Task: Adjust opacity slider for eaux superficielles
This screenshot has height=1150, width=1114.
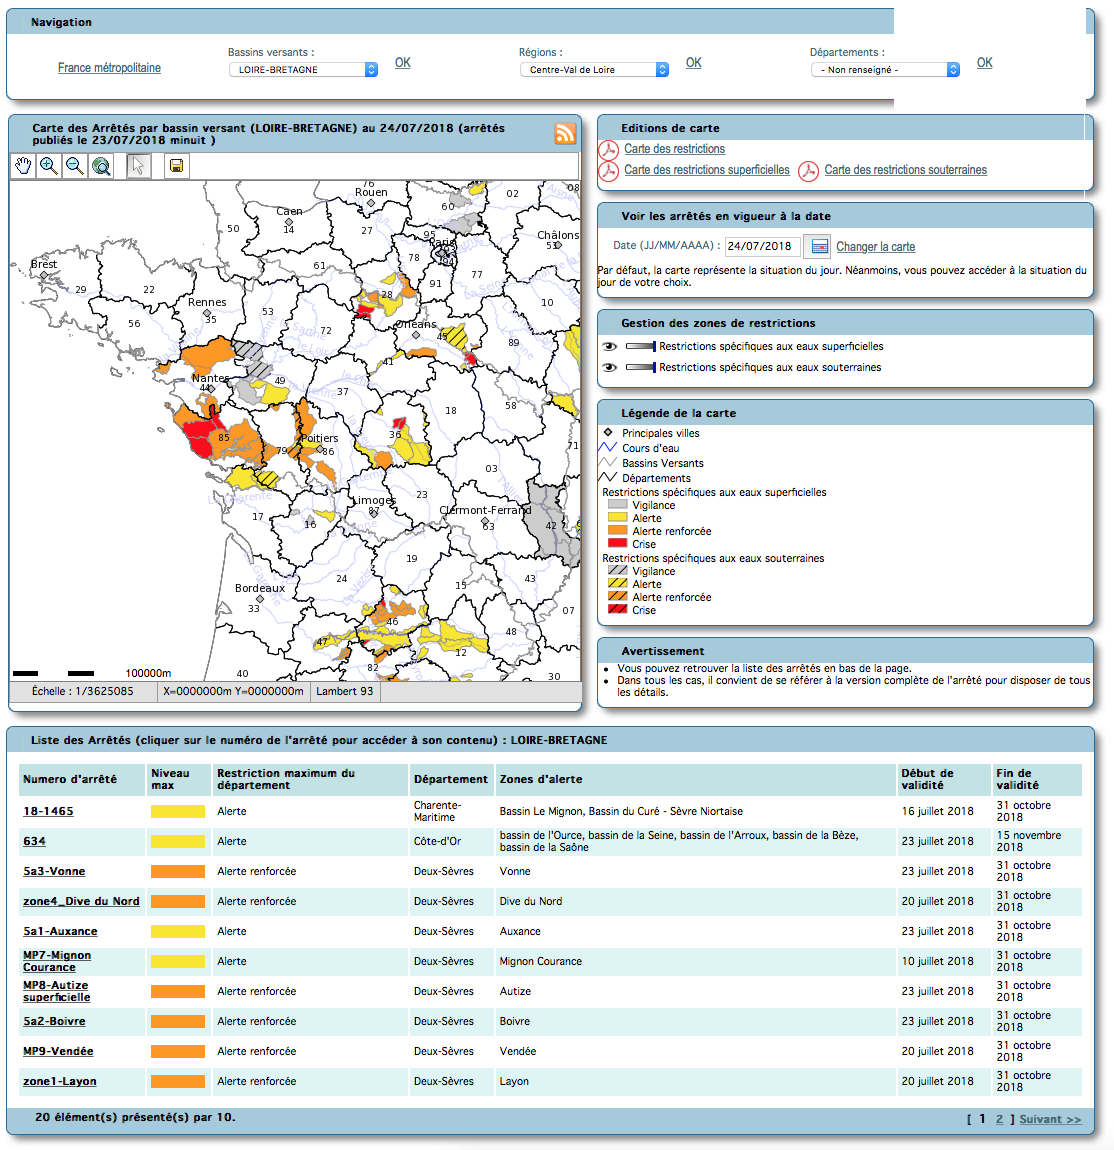Action: 641,346
